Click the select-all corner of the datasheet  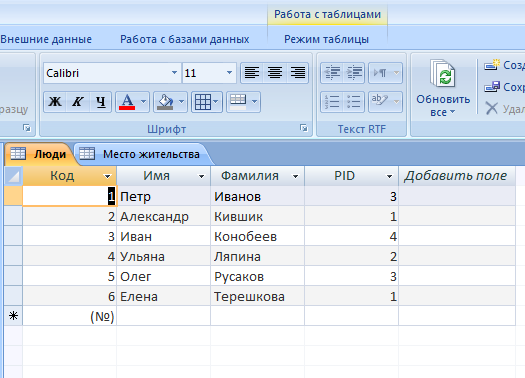tap(13, 176)
